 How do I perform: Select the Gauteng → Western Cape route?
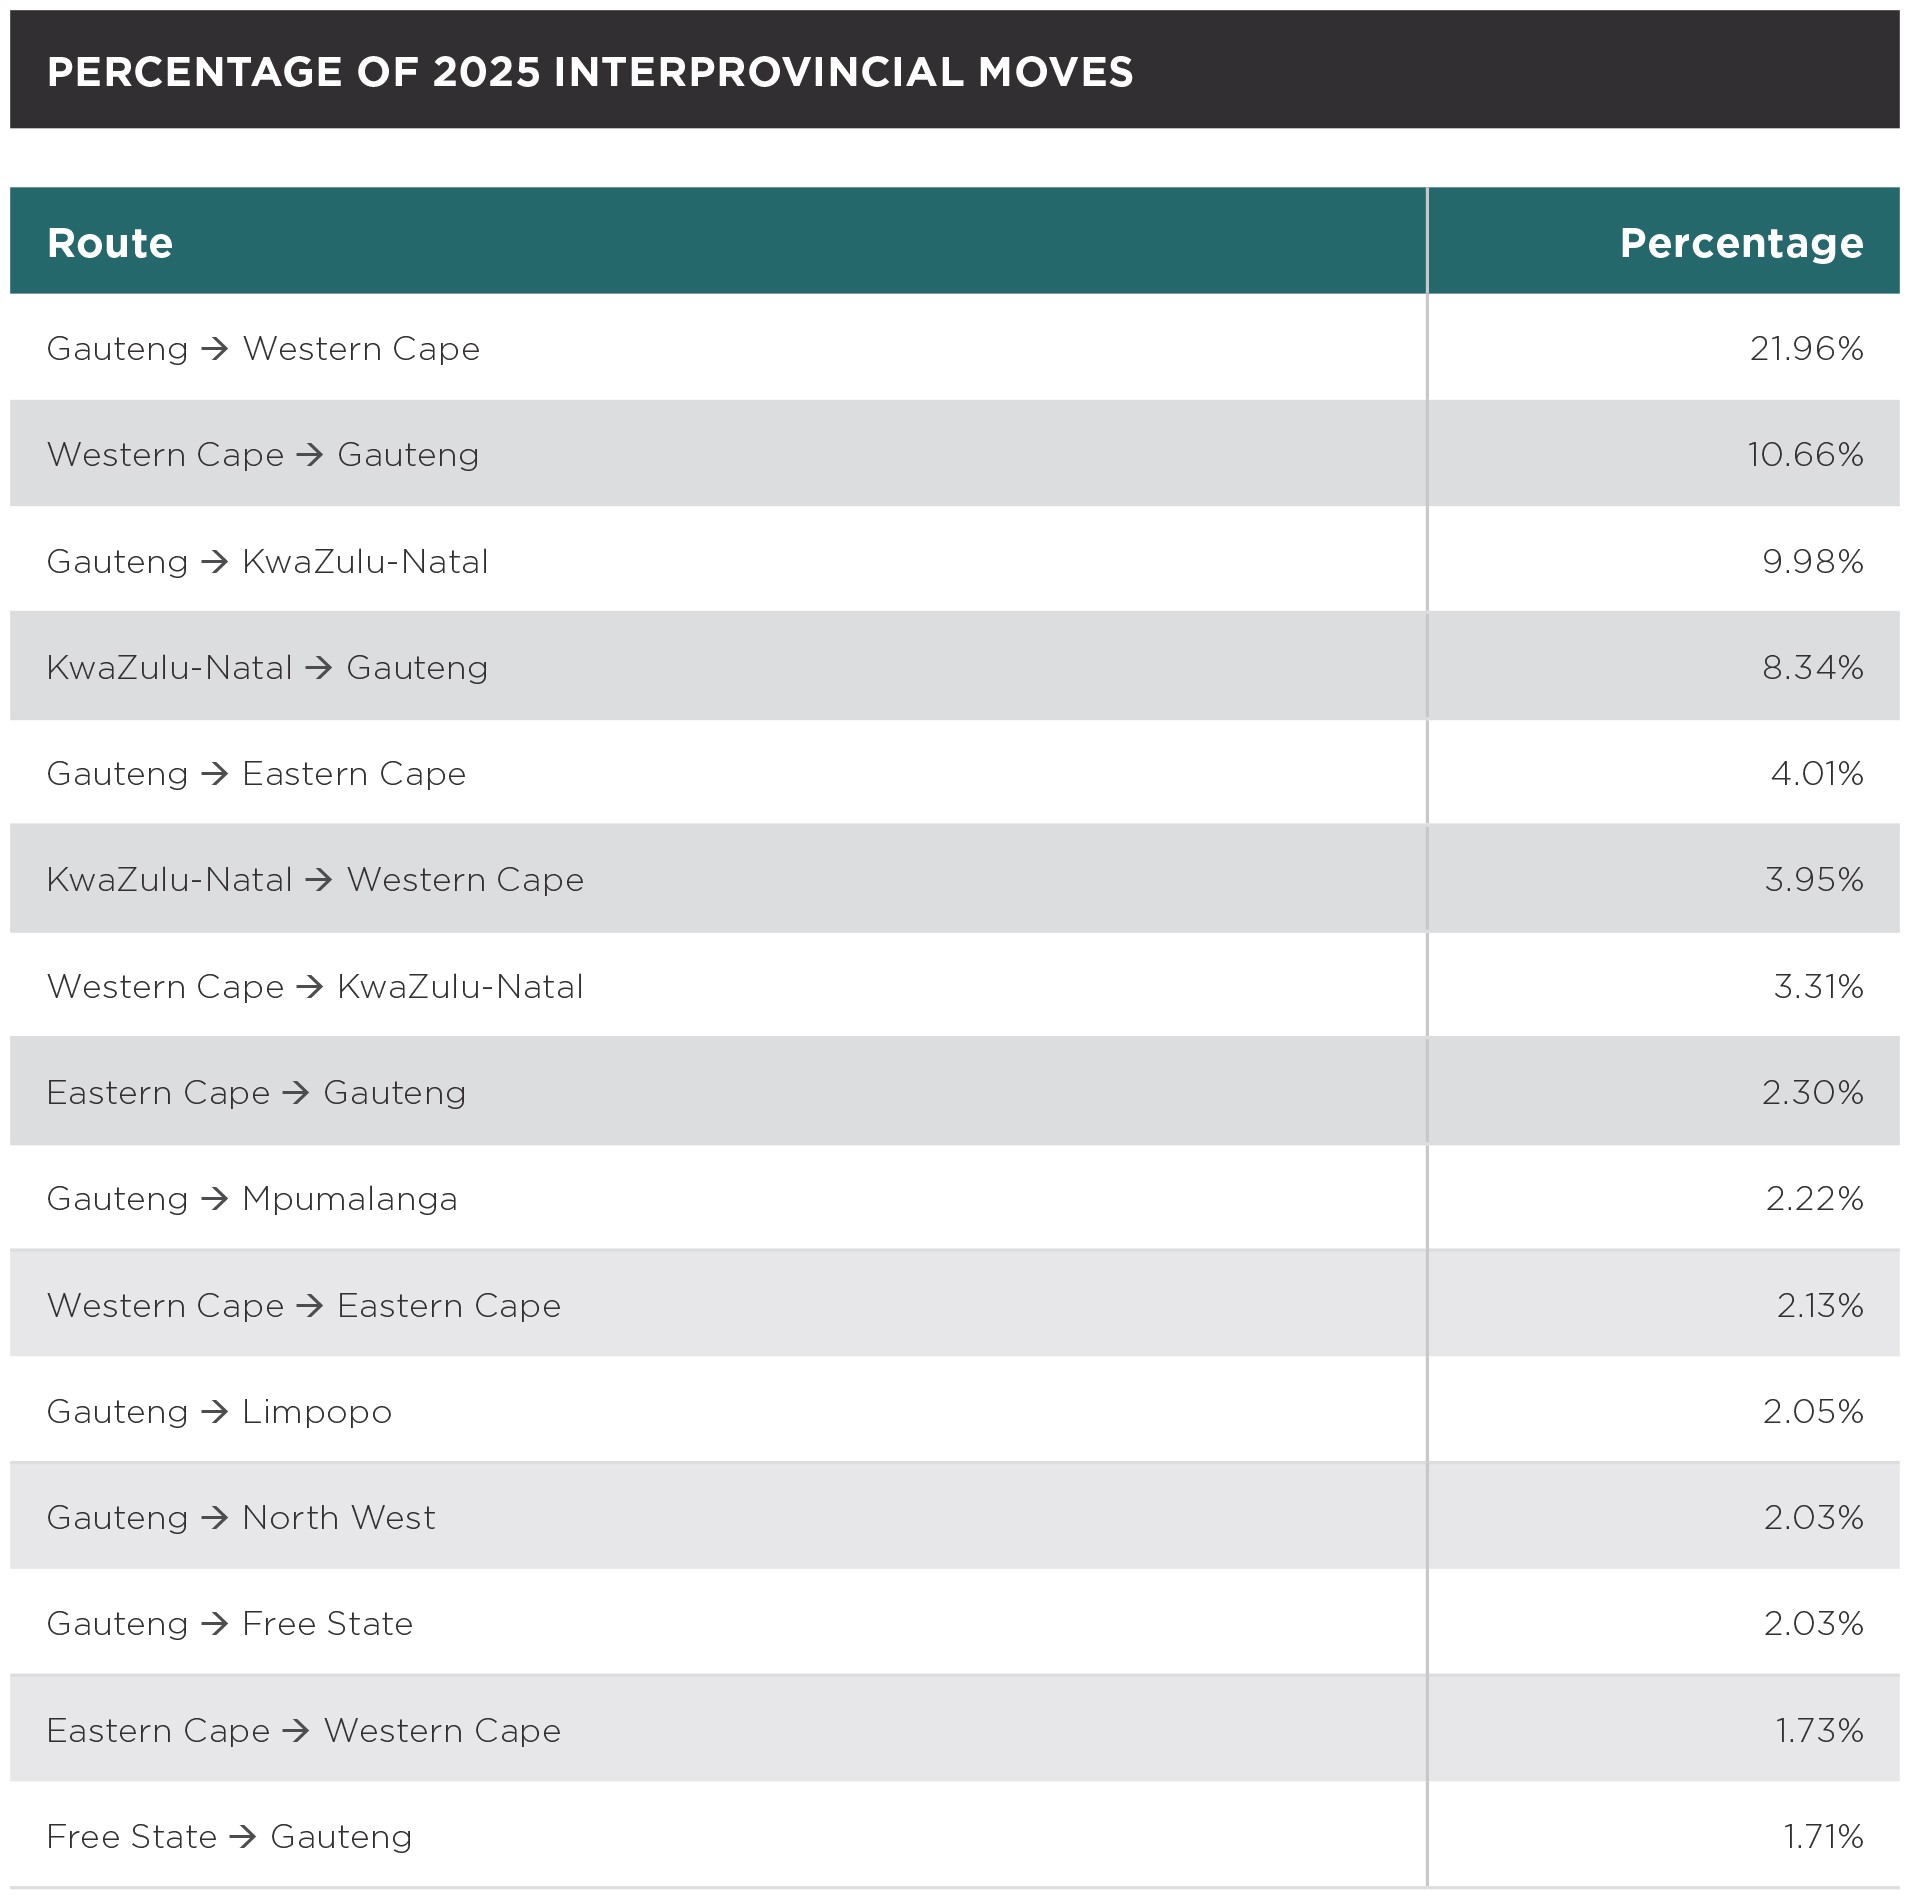point(263,348)
